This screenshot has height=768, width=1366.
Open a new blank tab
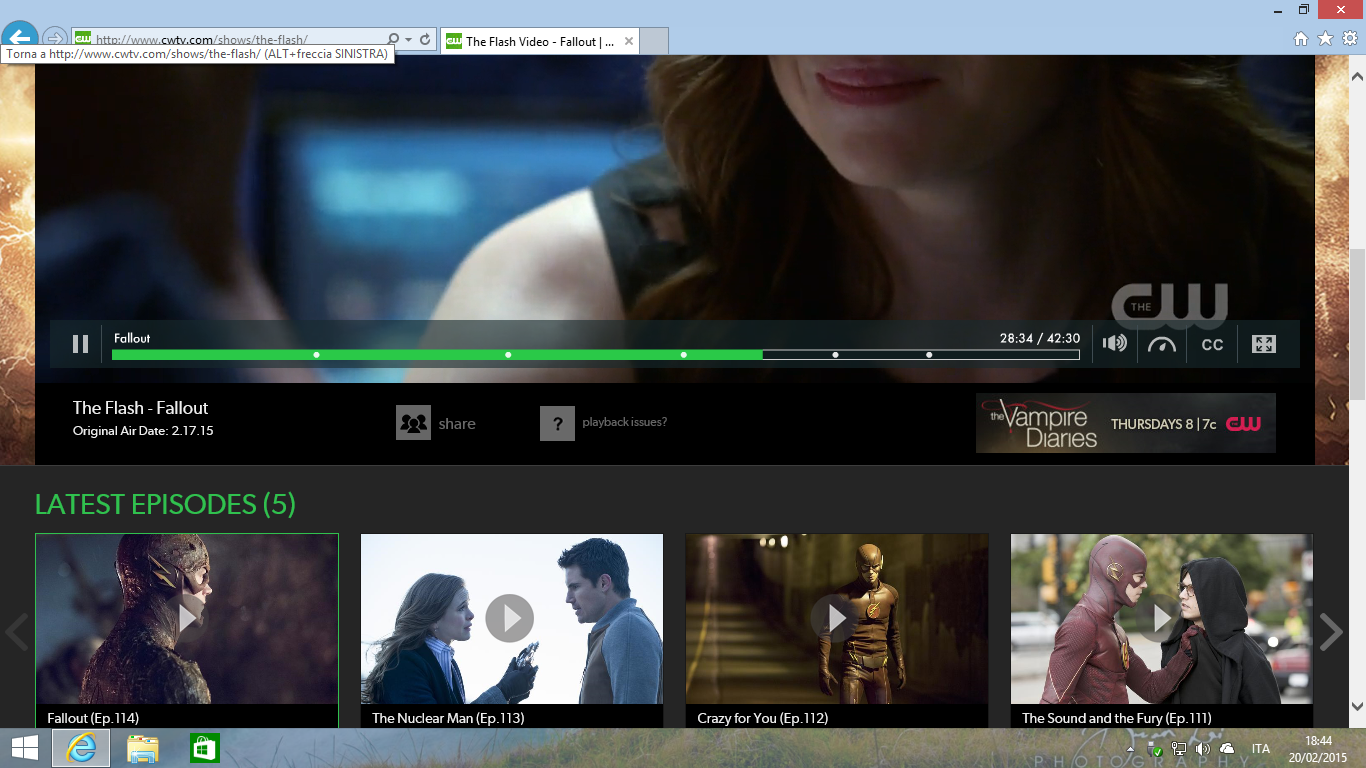tap(653, 41)
